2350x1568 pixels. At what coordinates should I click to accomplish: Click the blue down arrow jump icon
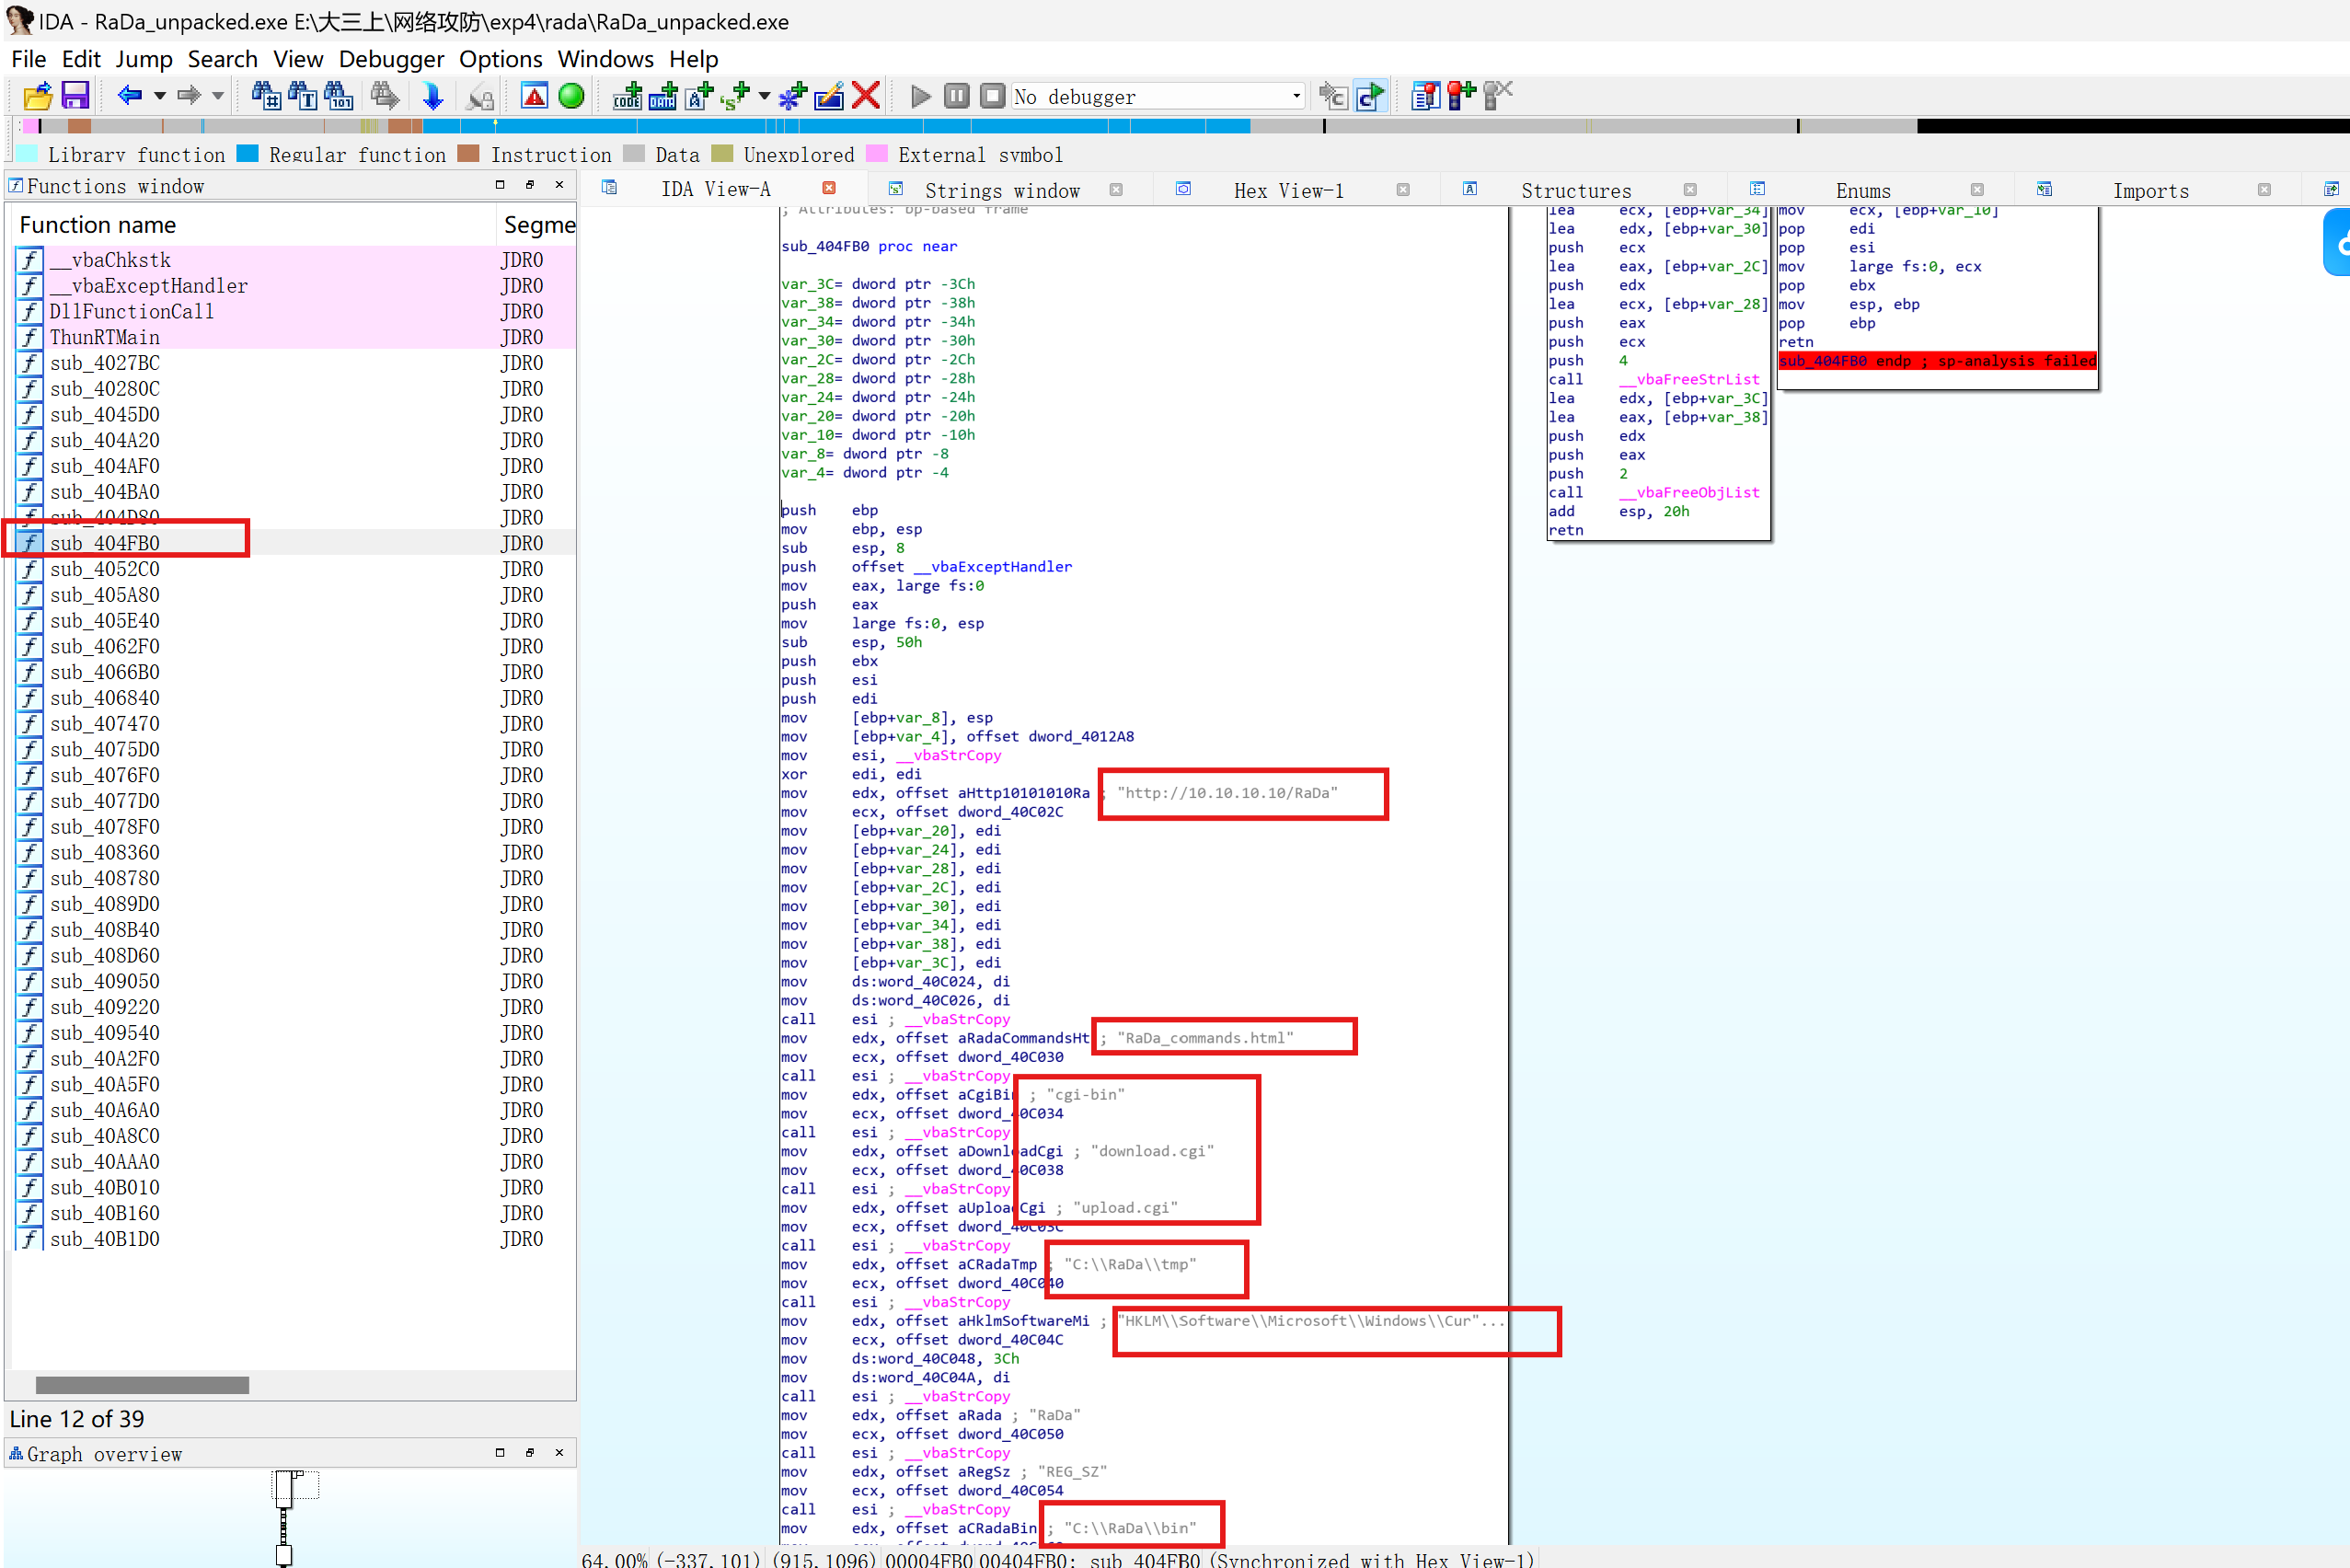[432, 96]
